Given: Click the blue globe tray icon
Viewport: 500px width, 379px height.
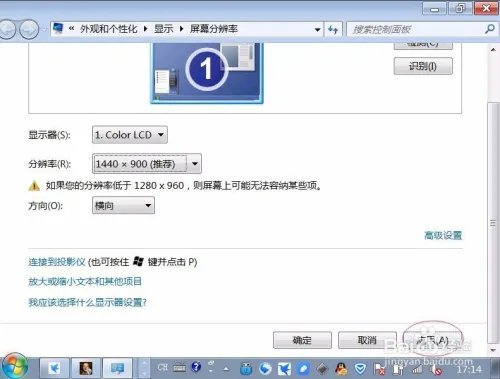Looking at the screenshot, I should point(265,369).
